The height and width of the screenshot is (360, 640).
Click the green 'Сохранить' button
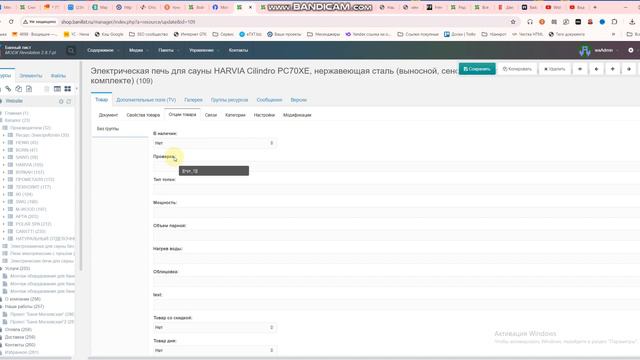click(477, 69)
